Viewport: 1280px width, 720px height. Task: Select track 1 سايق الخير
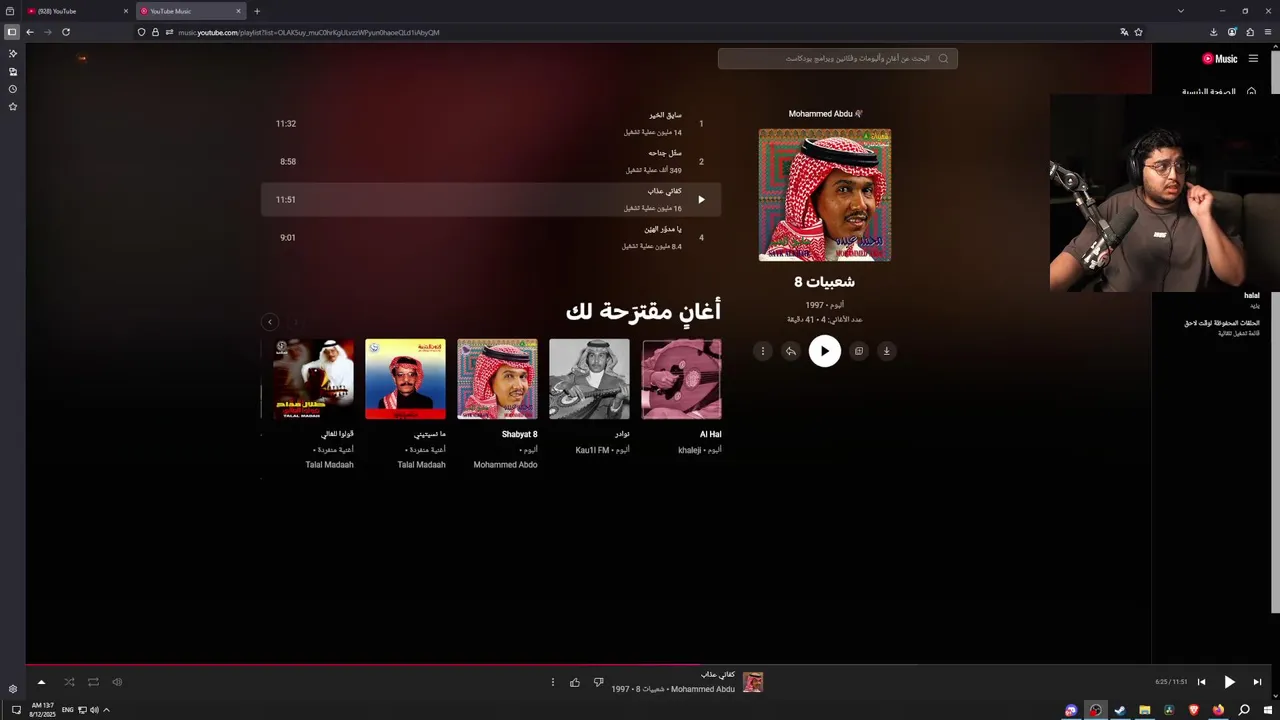[491, 124]
